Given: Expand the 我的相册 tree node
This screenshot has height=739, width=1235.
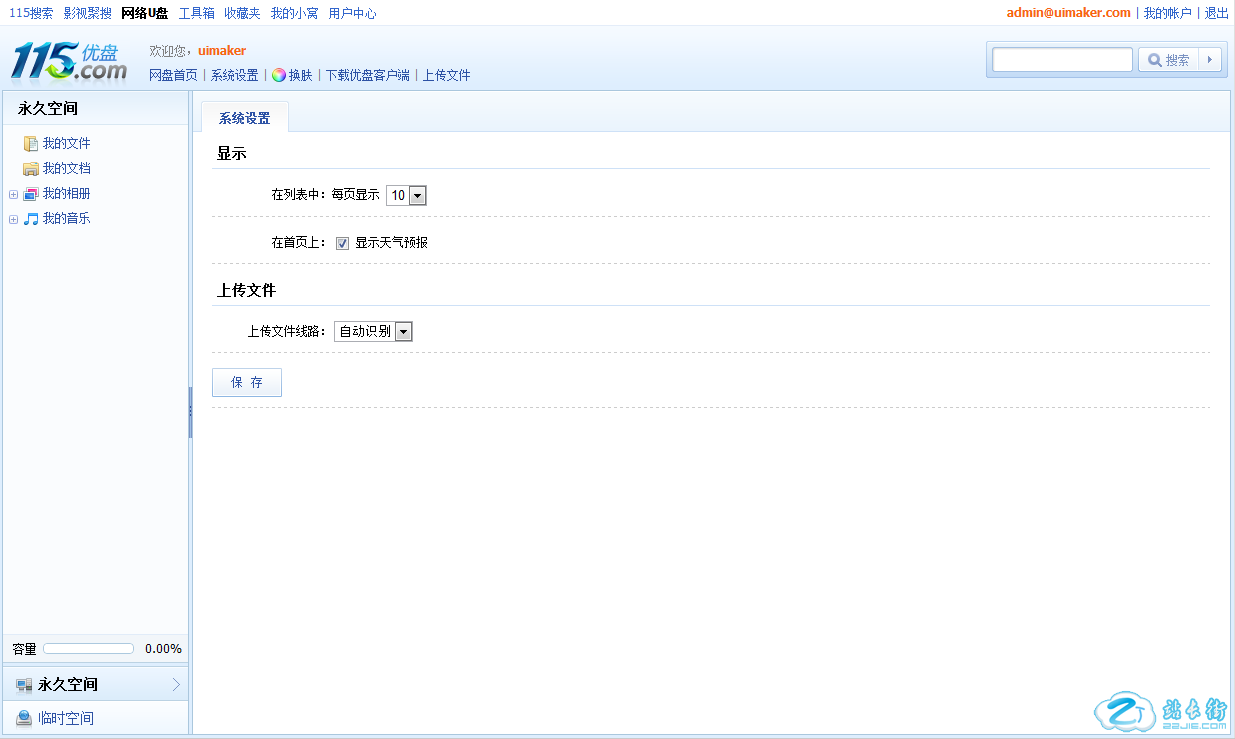Looking at the screenshot, I should (13, 194).
